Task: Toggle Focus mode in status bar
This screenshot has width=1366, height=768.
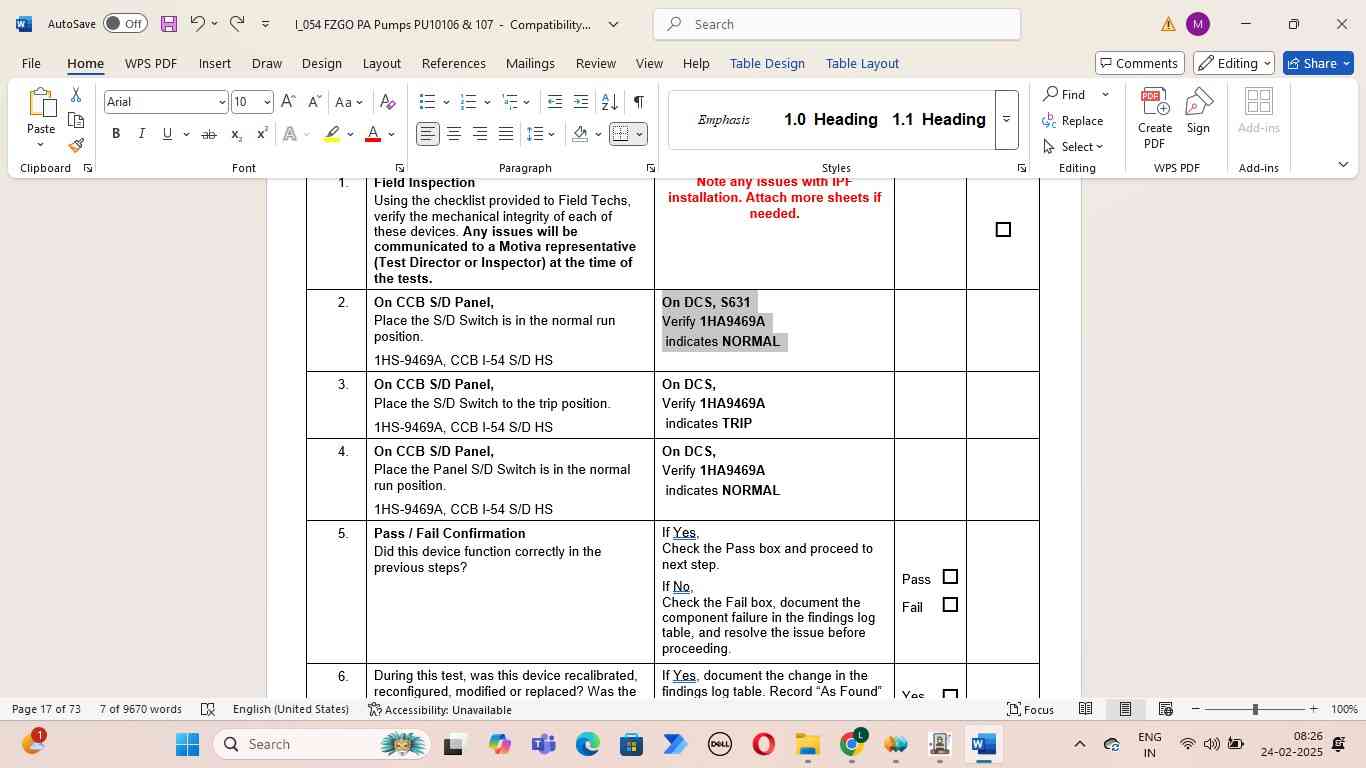Action: (x=1030, y=709)
